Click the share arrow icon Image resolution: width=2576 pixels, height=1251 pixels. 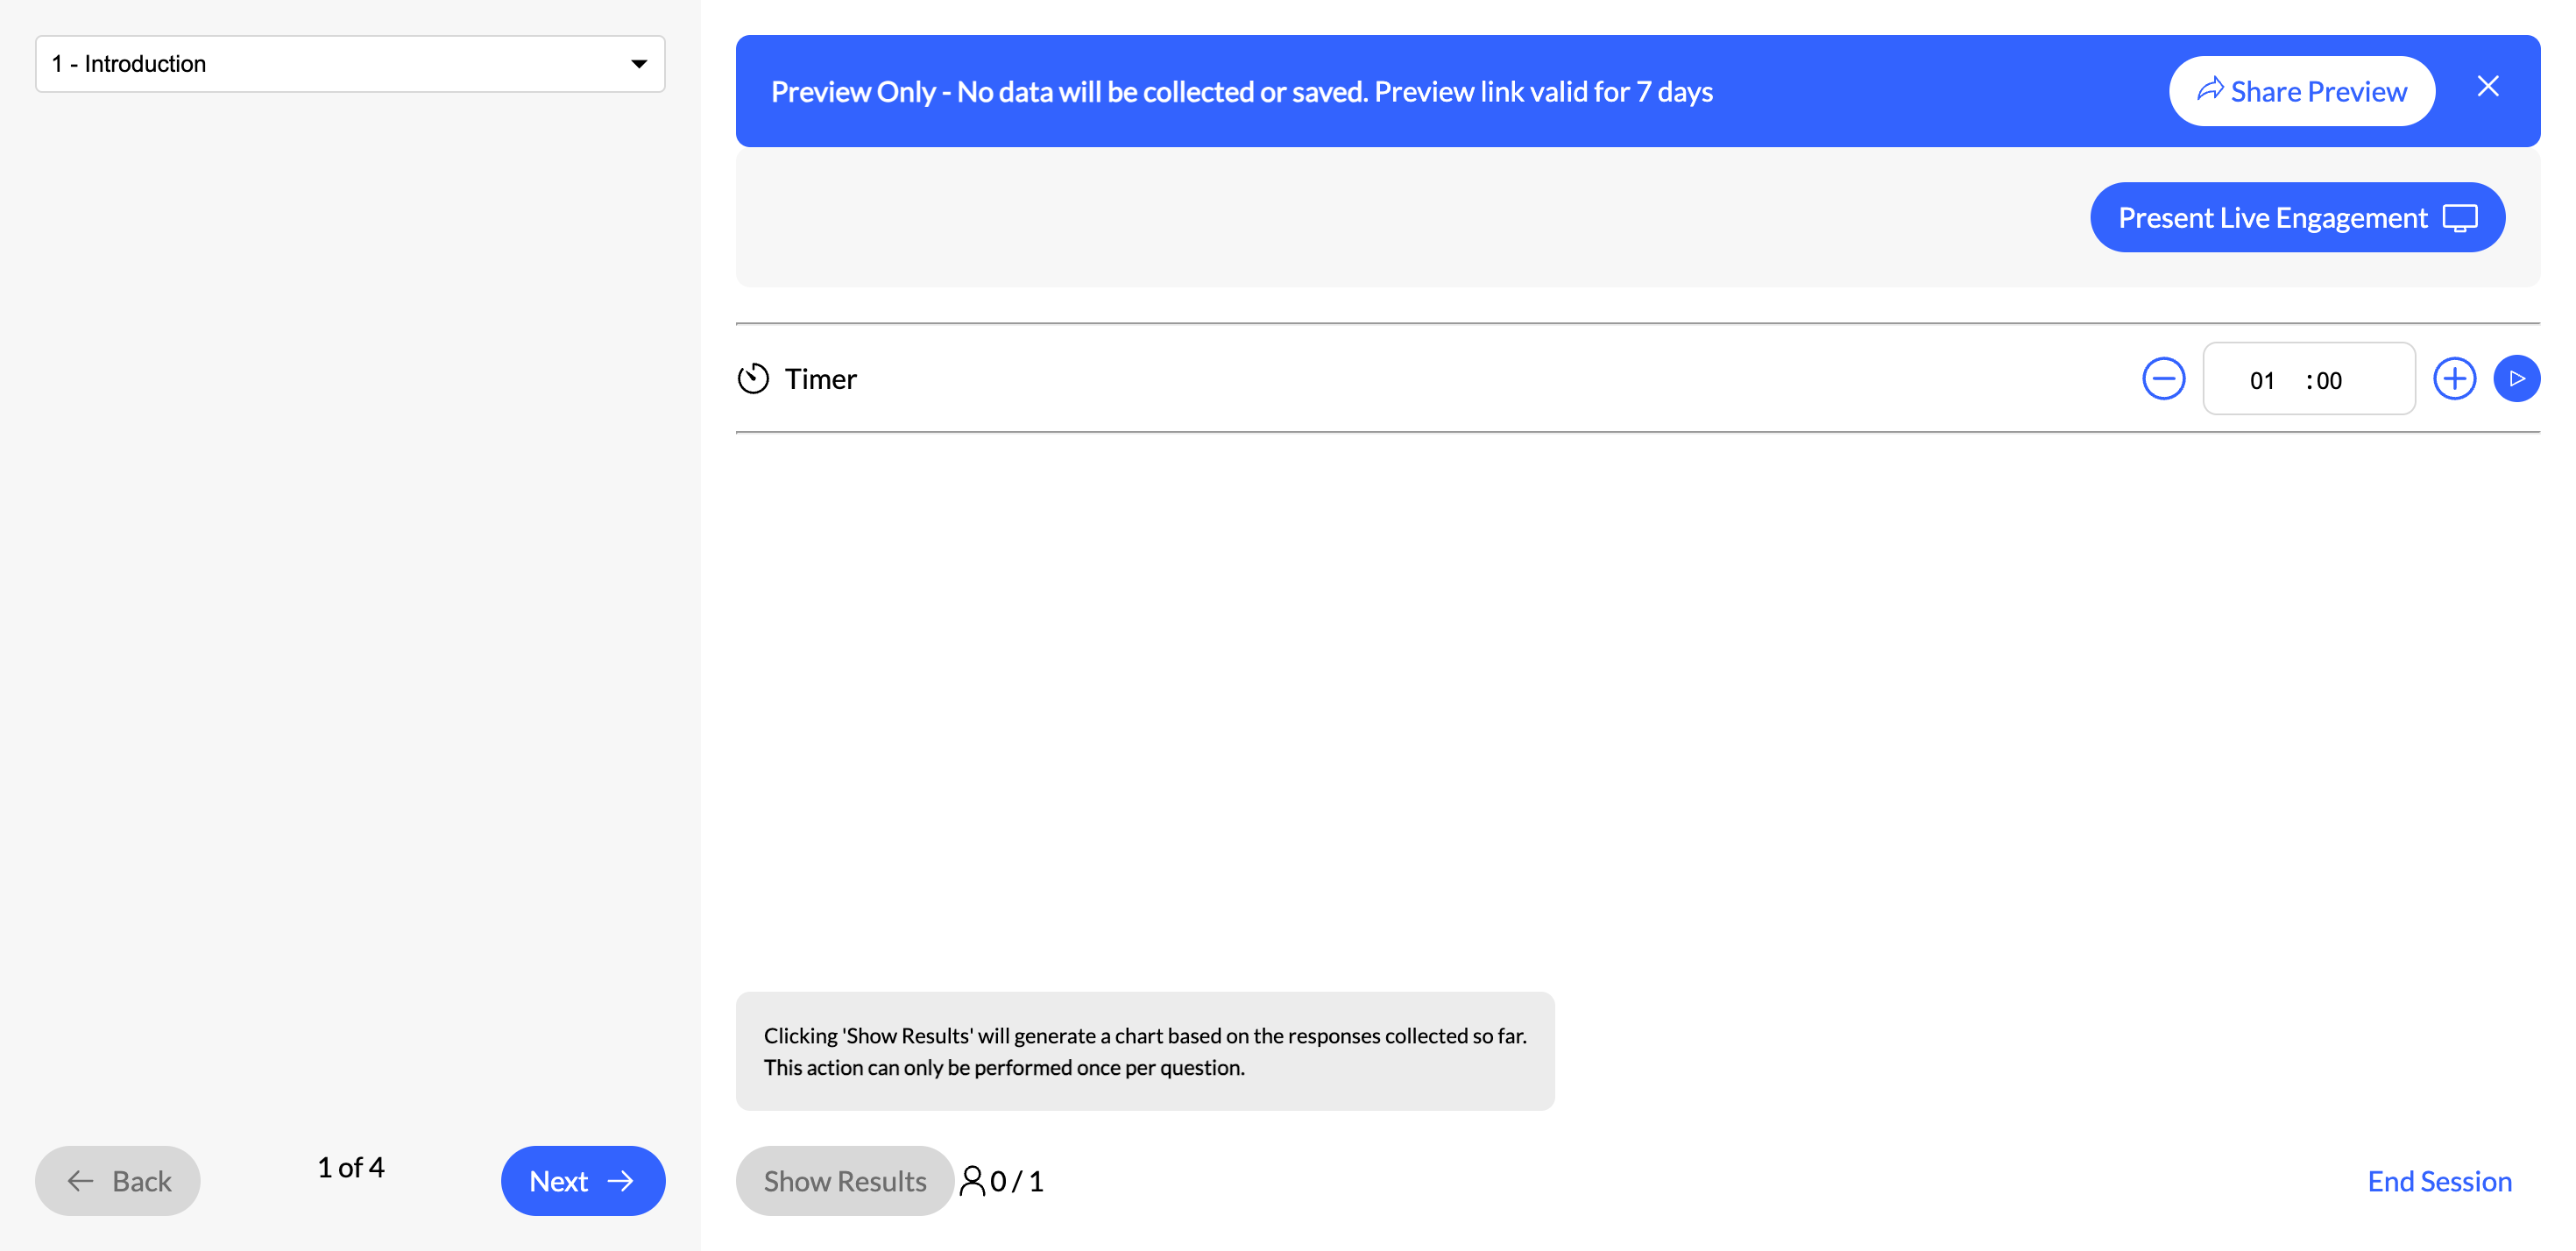[x=2209, y=90]
